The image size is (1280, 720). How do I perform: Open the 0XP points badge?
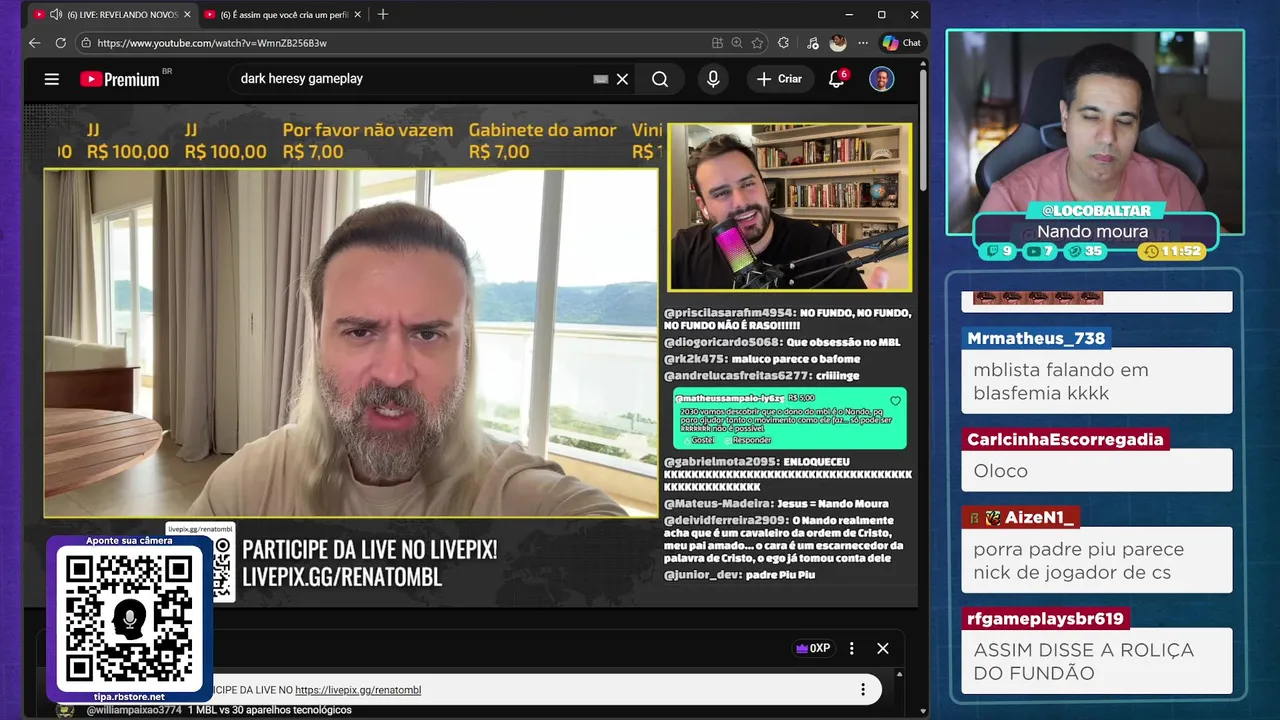[813, 648]
